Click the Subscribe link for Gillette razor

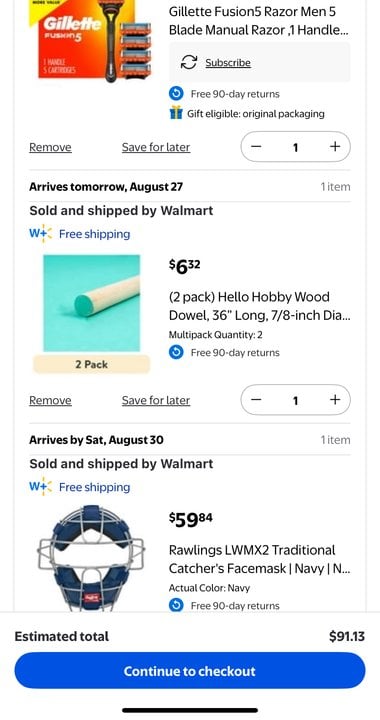pos(228,62)
